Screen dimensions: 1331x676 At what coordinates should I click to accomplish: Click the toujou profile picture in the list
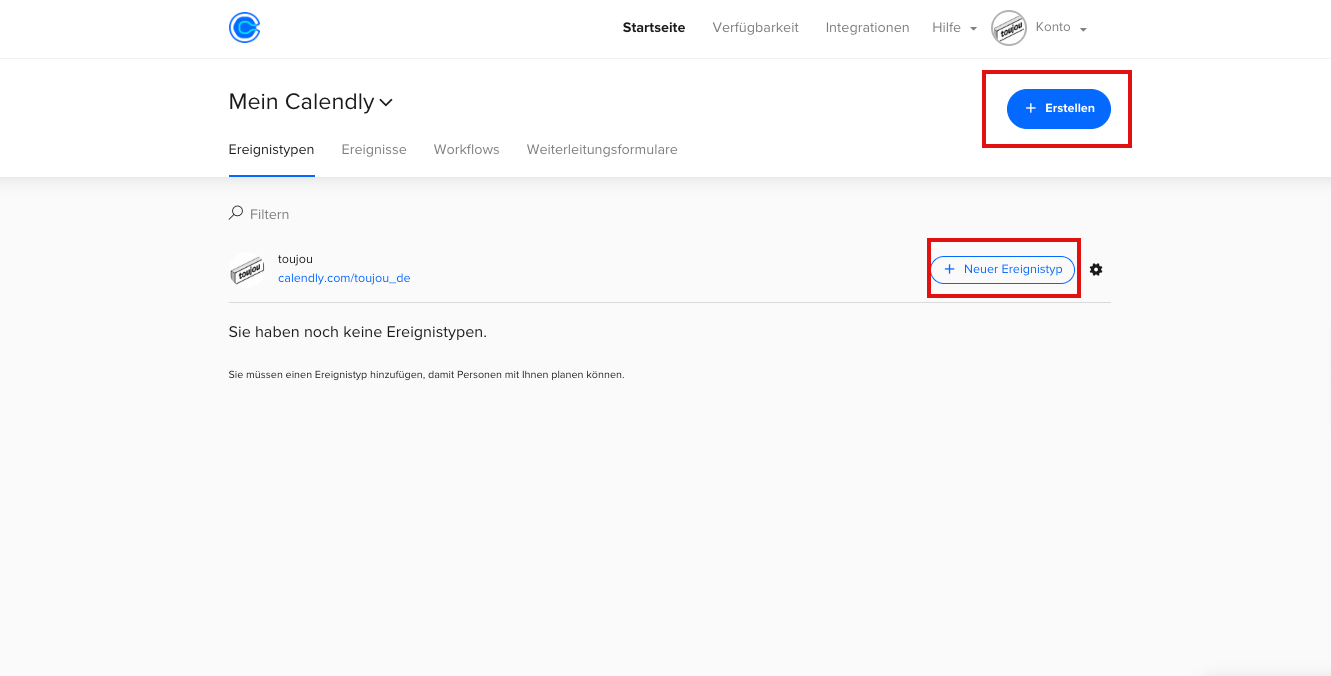click(x=246, y=269)
